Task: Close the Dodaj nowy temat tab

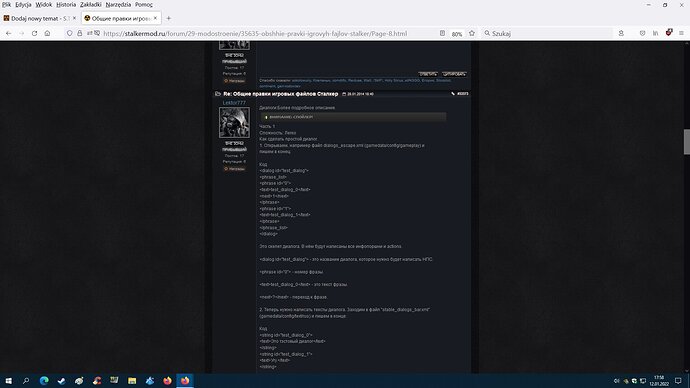Action: tap(74, 18)
